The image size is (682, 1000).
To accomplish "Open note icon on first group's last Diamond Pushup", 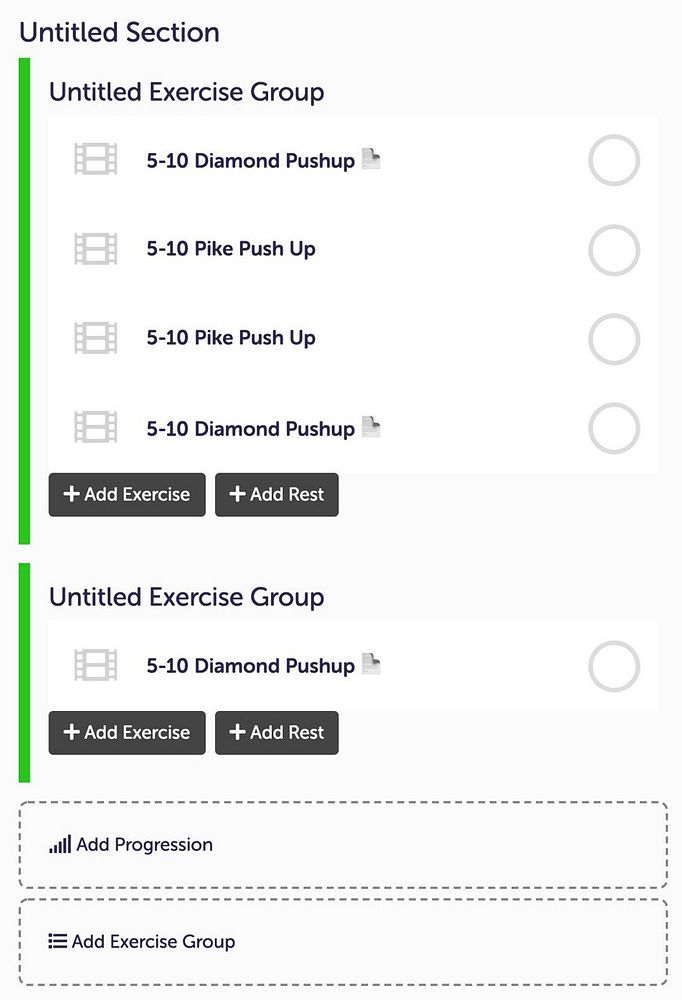I will pyautogui.click(x=371, y=428).
